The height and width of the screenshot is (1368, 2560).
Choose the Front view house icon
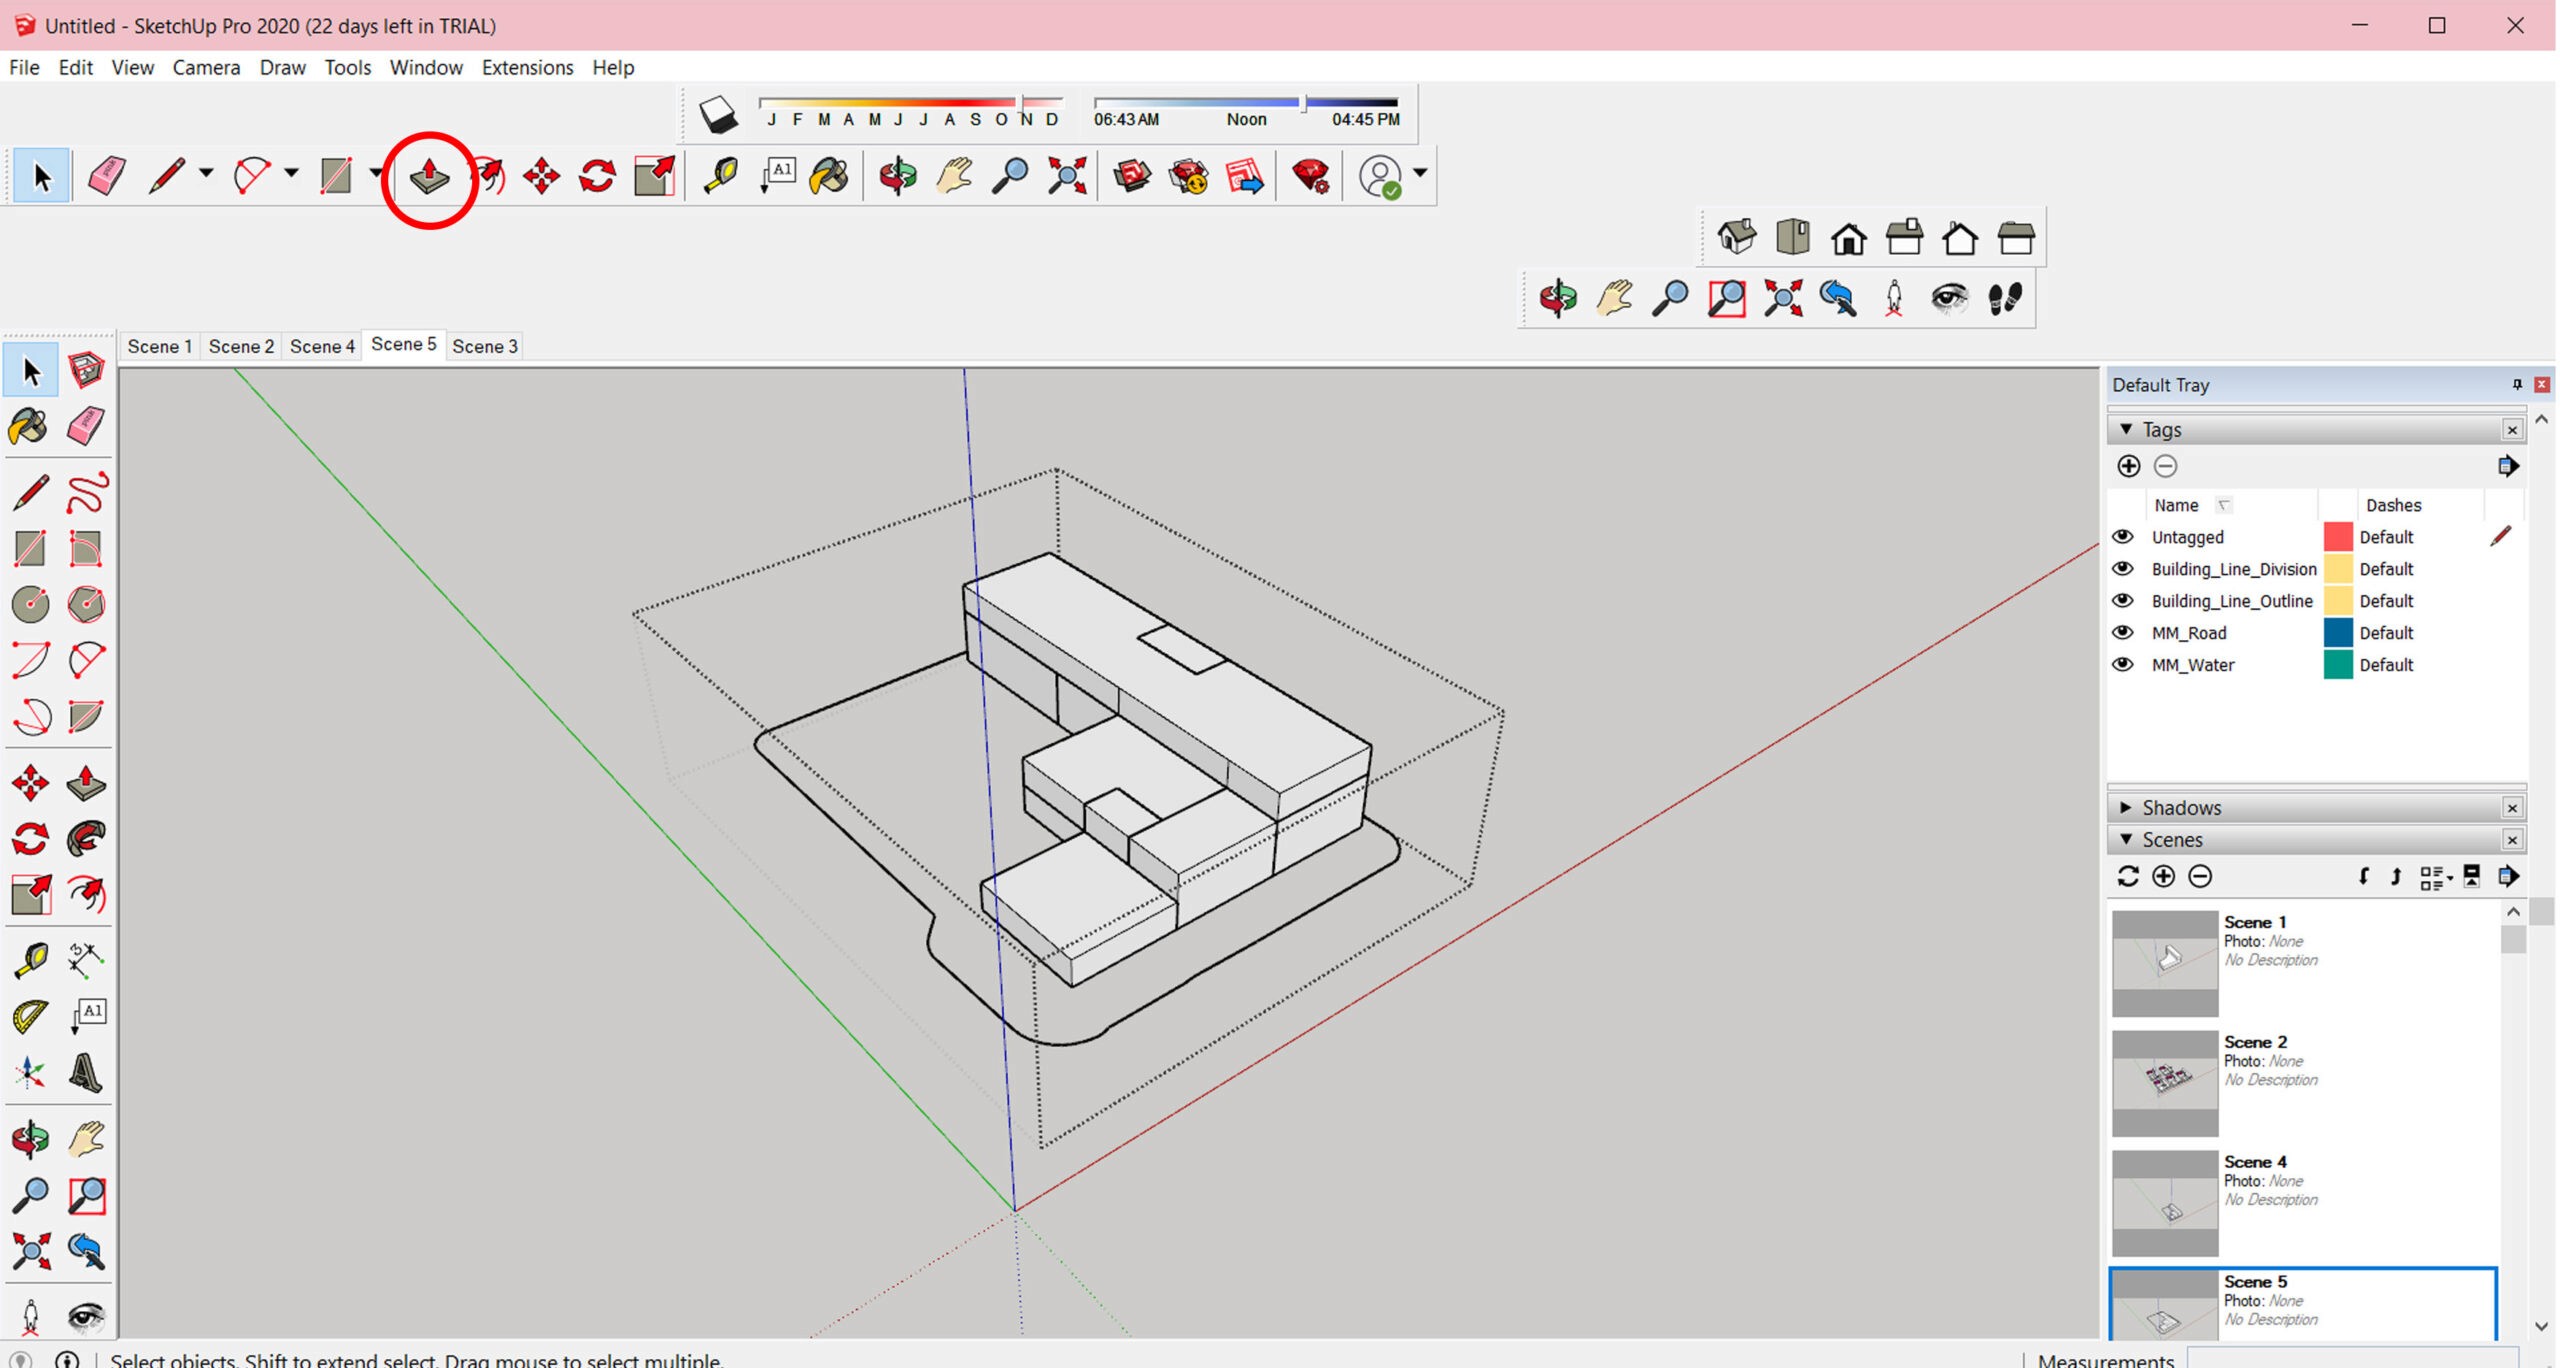1848,239
